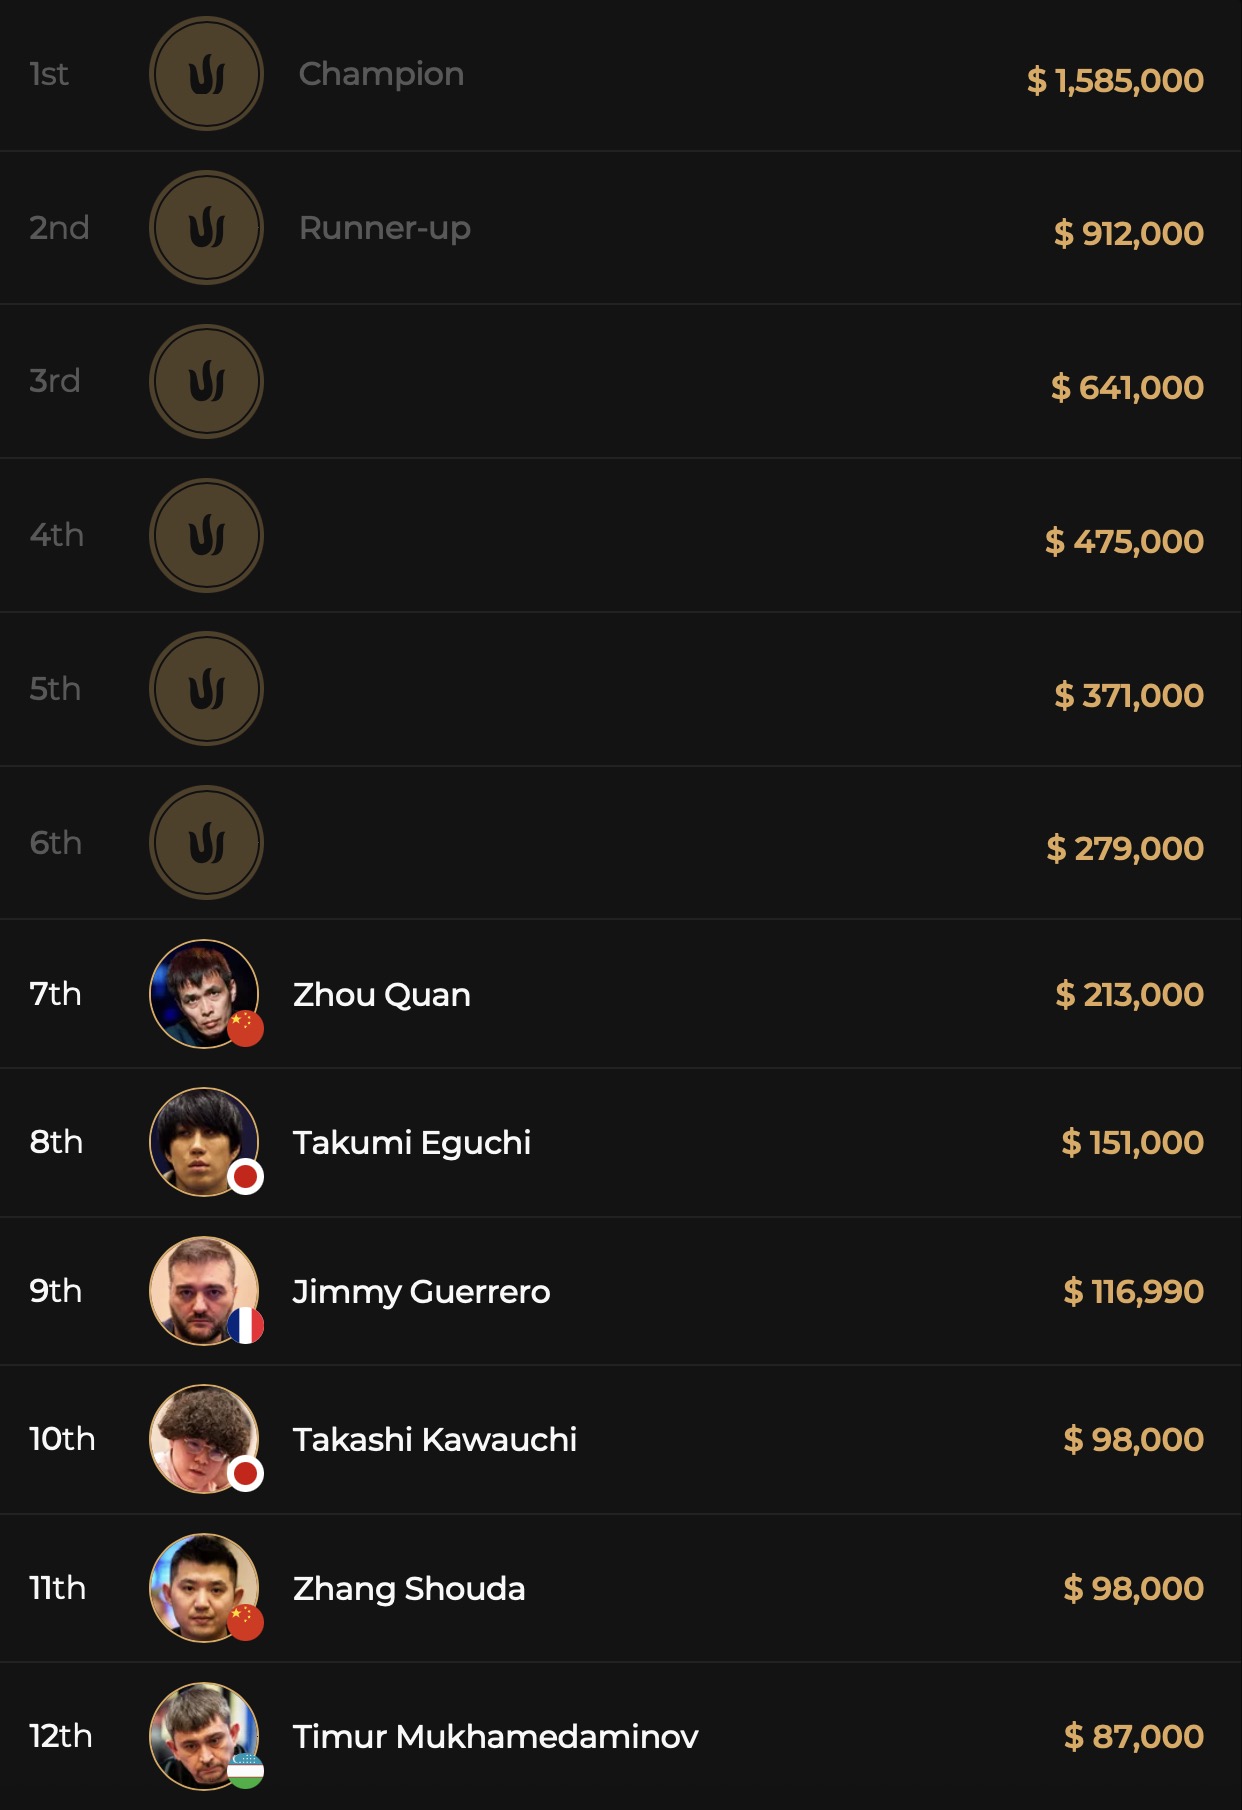1242x1810 pixels.
Task: Click the Takashi Kawauchi name
Action: point(435,1440)
